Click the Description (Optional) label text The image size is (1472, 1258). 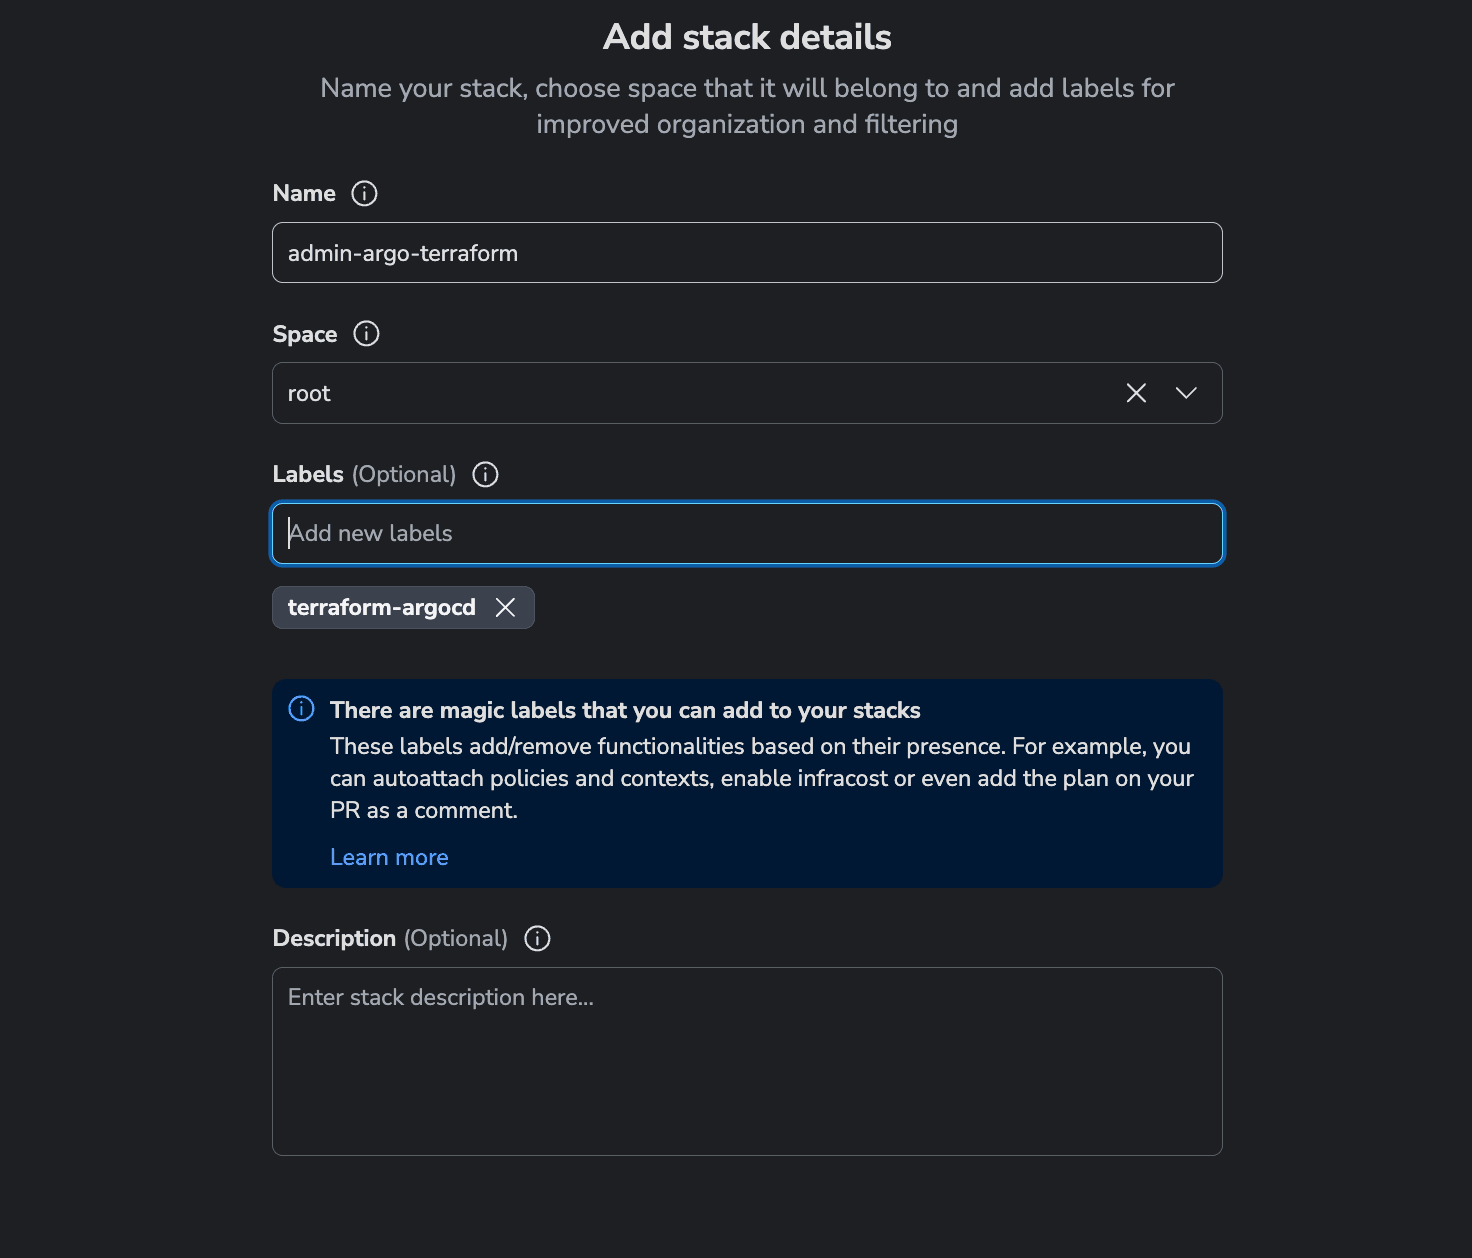click(x=390, y=938)
